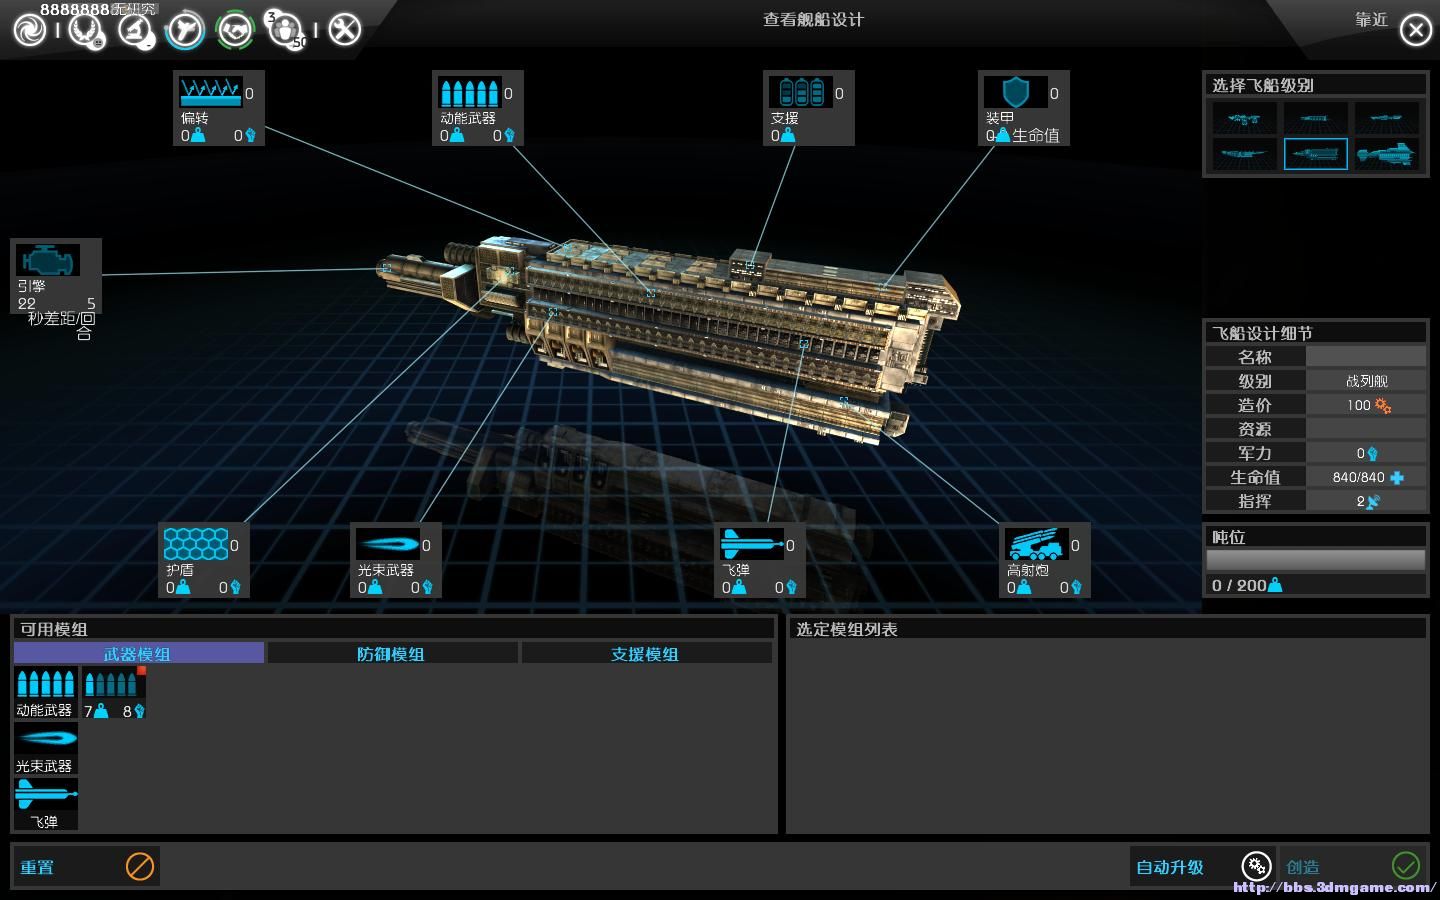Viewport: 1440px width, 900px height.
Task: Select the 偏转 deflector slot icon
Action: (211, 93)
